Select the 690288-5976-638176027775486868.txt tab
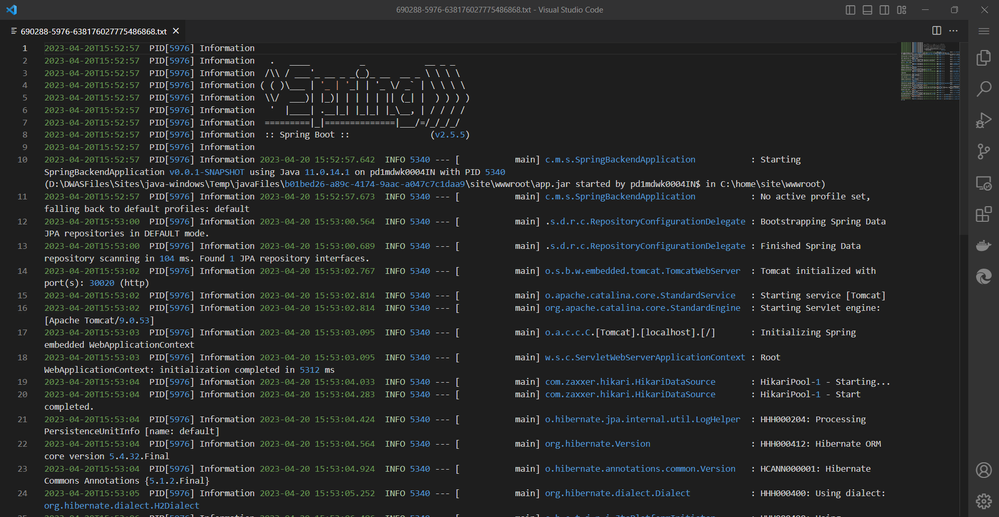Viewport: 999px width, 517px height. click(94, 31)
